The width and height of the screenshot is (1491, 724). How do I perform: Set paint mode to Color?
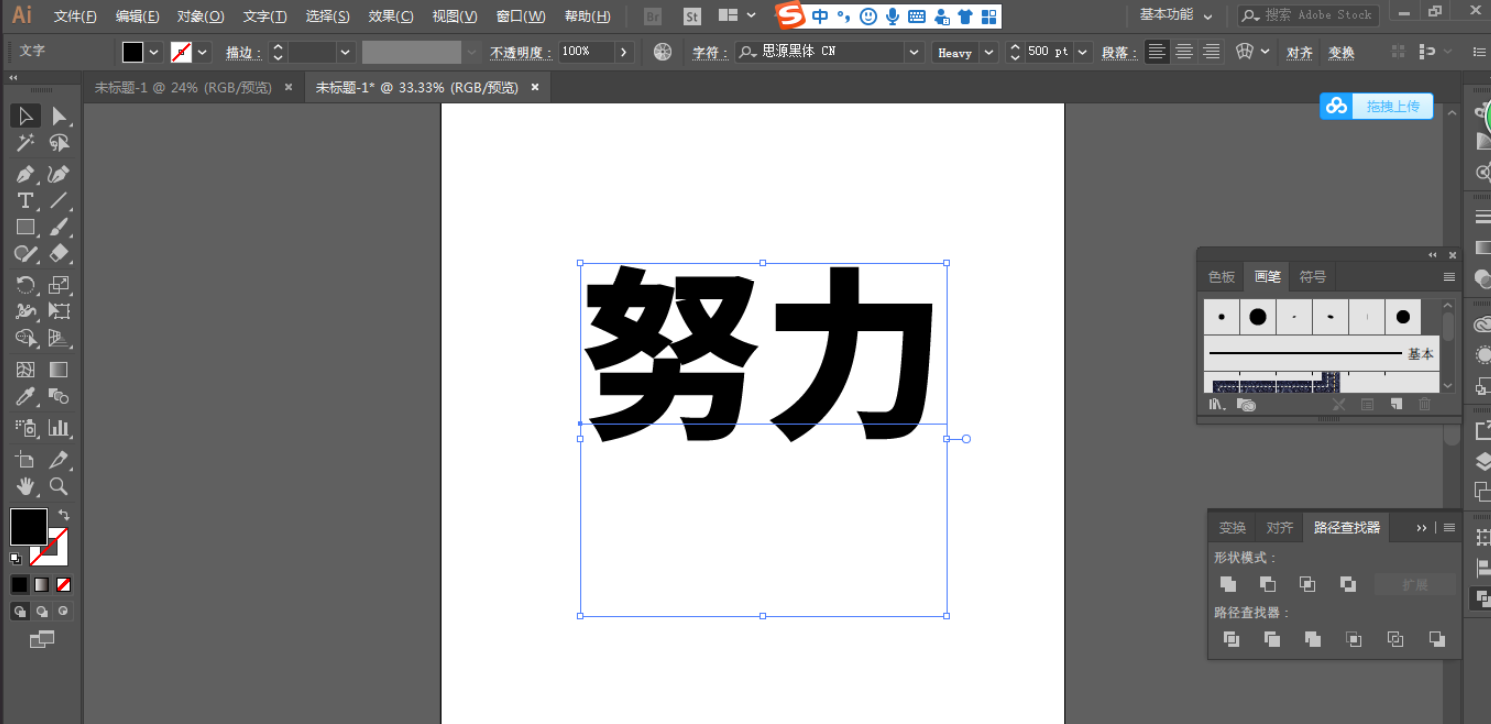point(20,584)
